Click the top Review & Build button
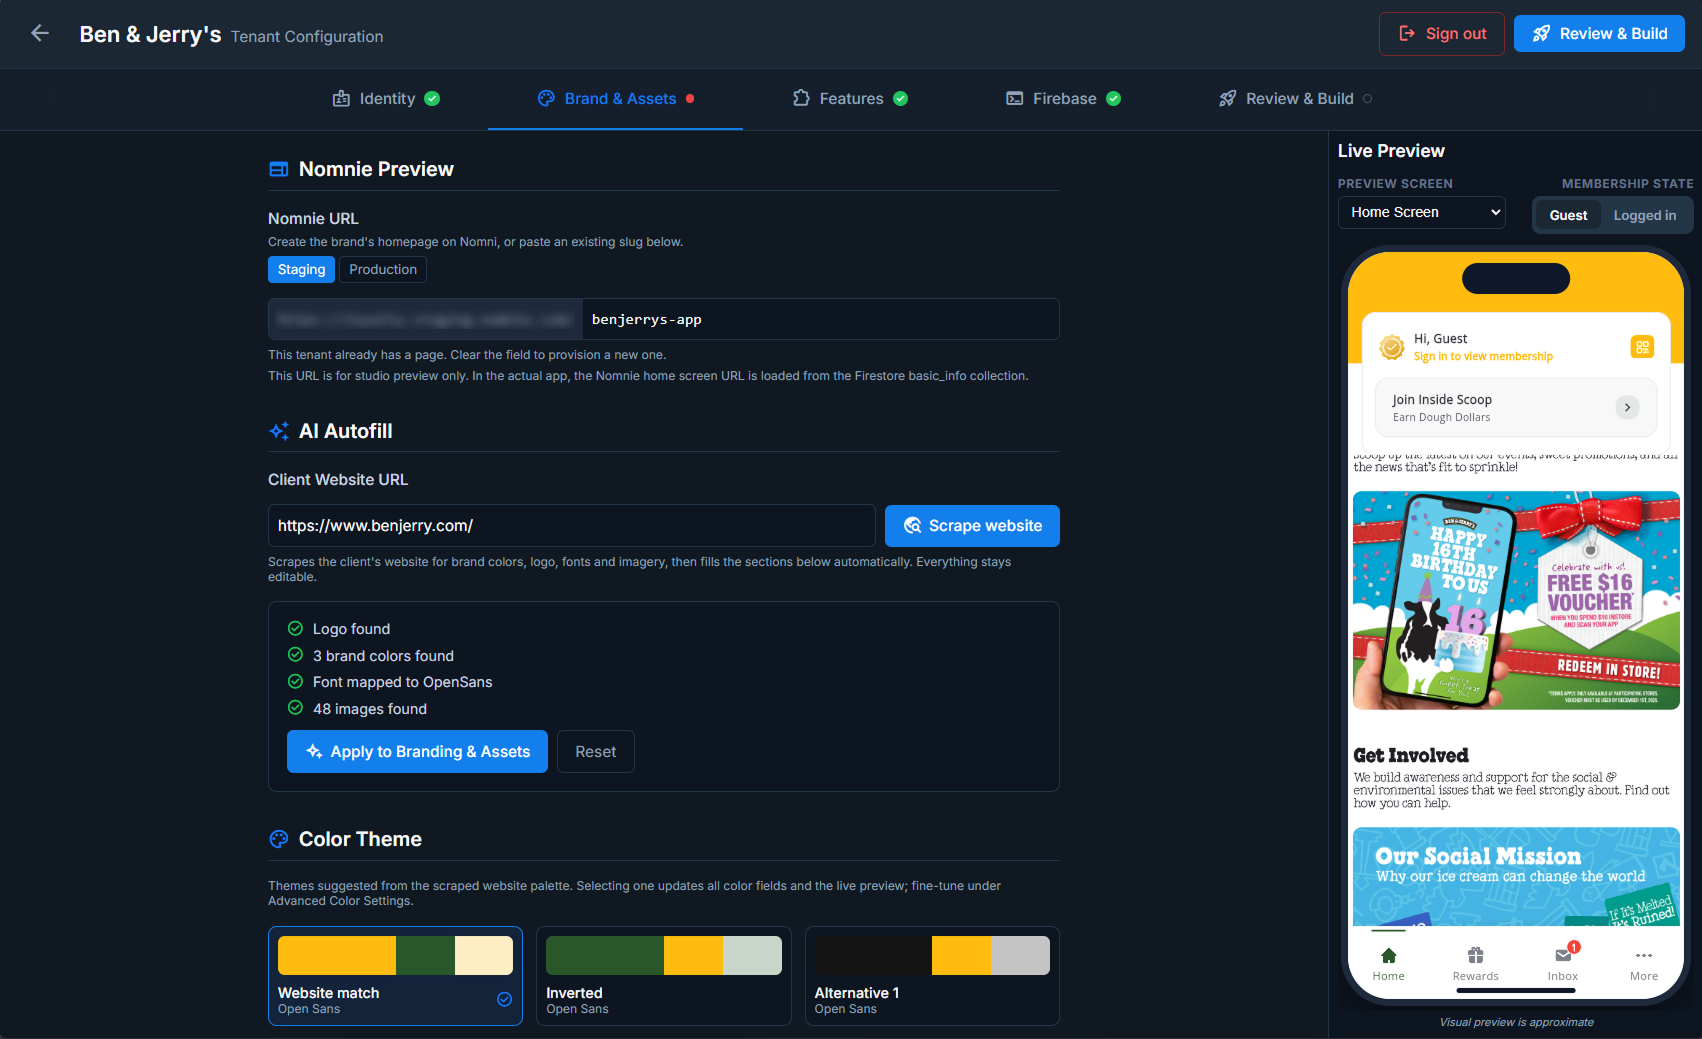 [1599, 34]
